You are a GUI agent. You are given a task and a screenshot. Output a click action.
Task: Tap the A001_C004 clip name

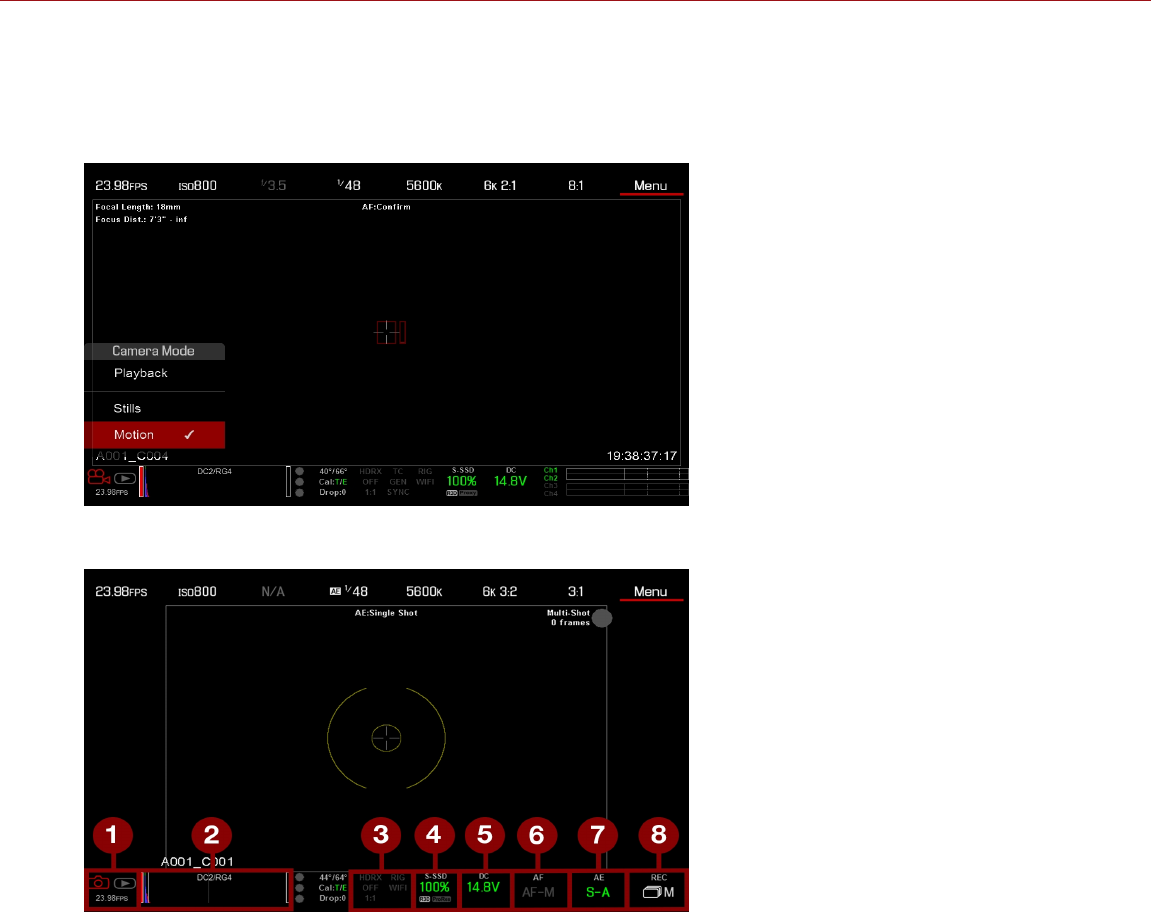point(132,456)
